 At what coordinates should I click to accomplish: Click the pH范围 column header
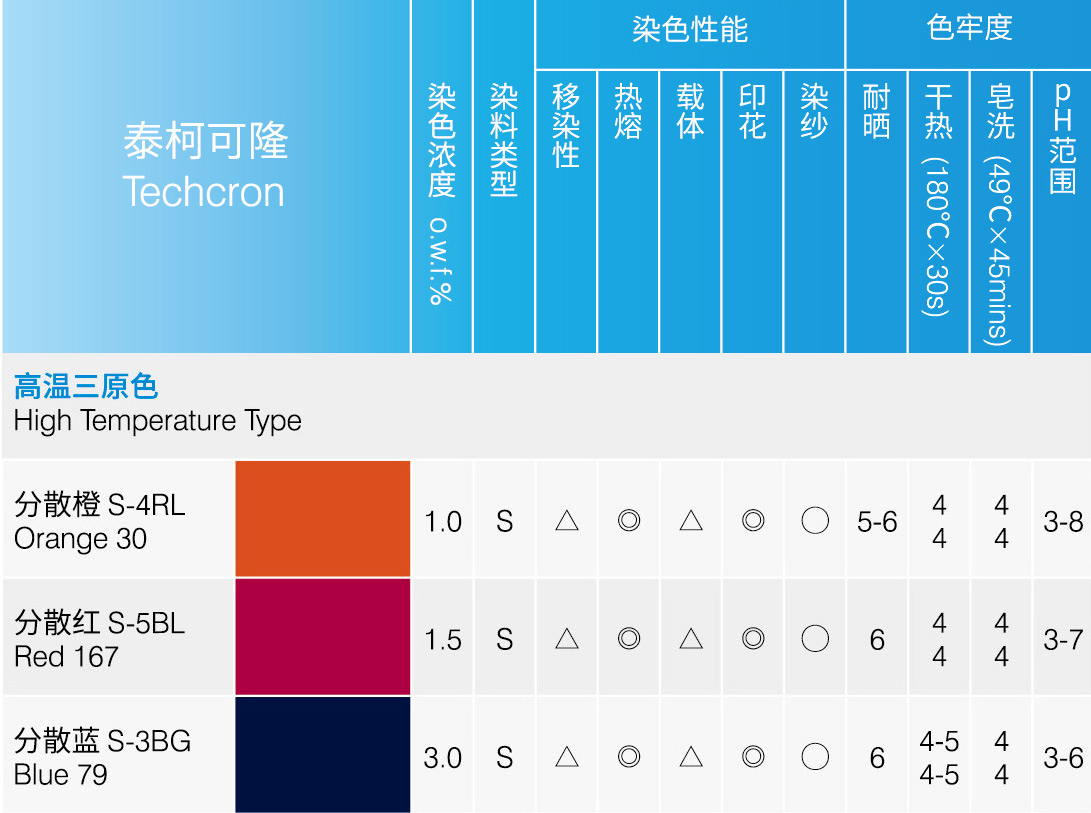tap(1063, 138)
